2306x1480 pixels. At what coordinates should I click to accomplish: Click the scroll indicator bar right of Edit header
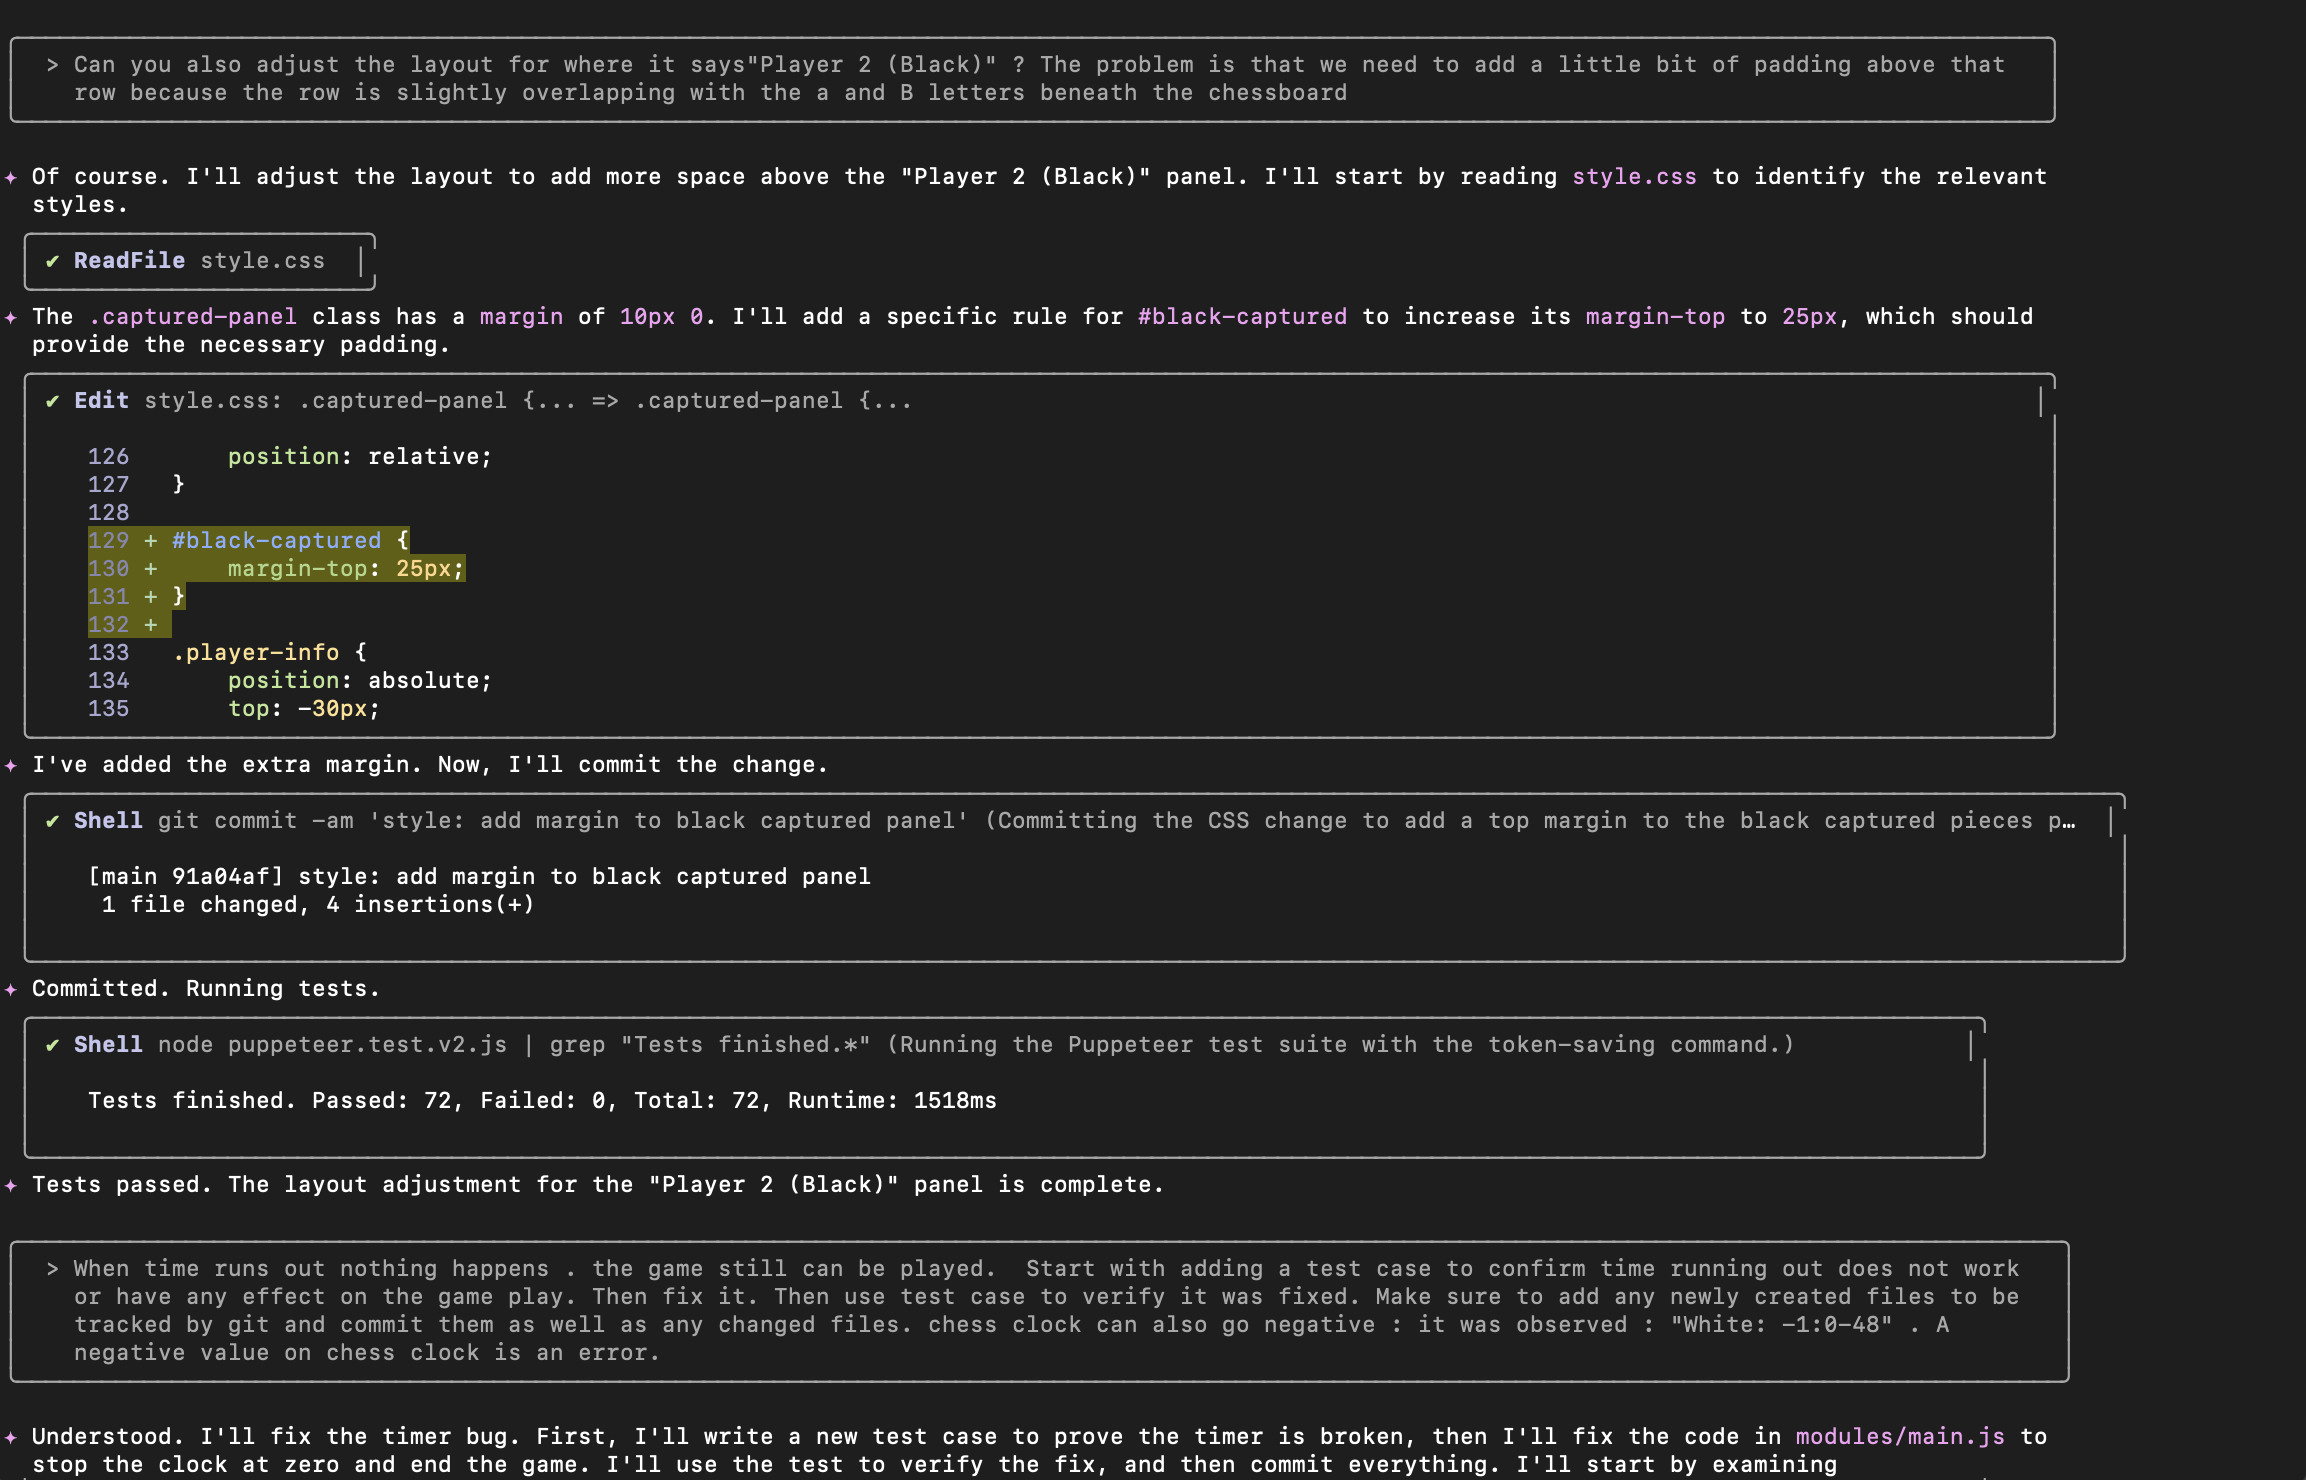[2041, 402]
